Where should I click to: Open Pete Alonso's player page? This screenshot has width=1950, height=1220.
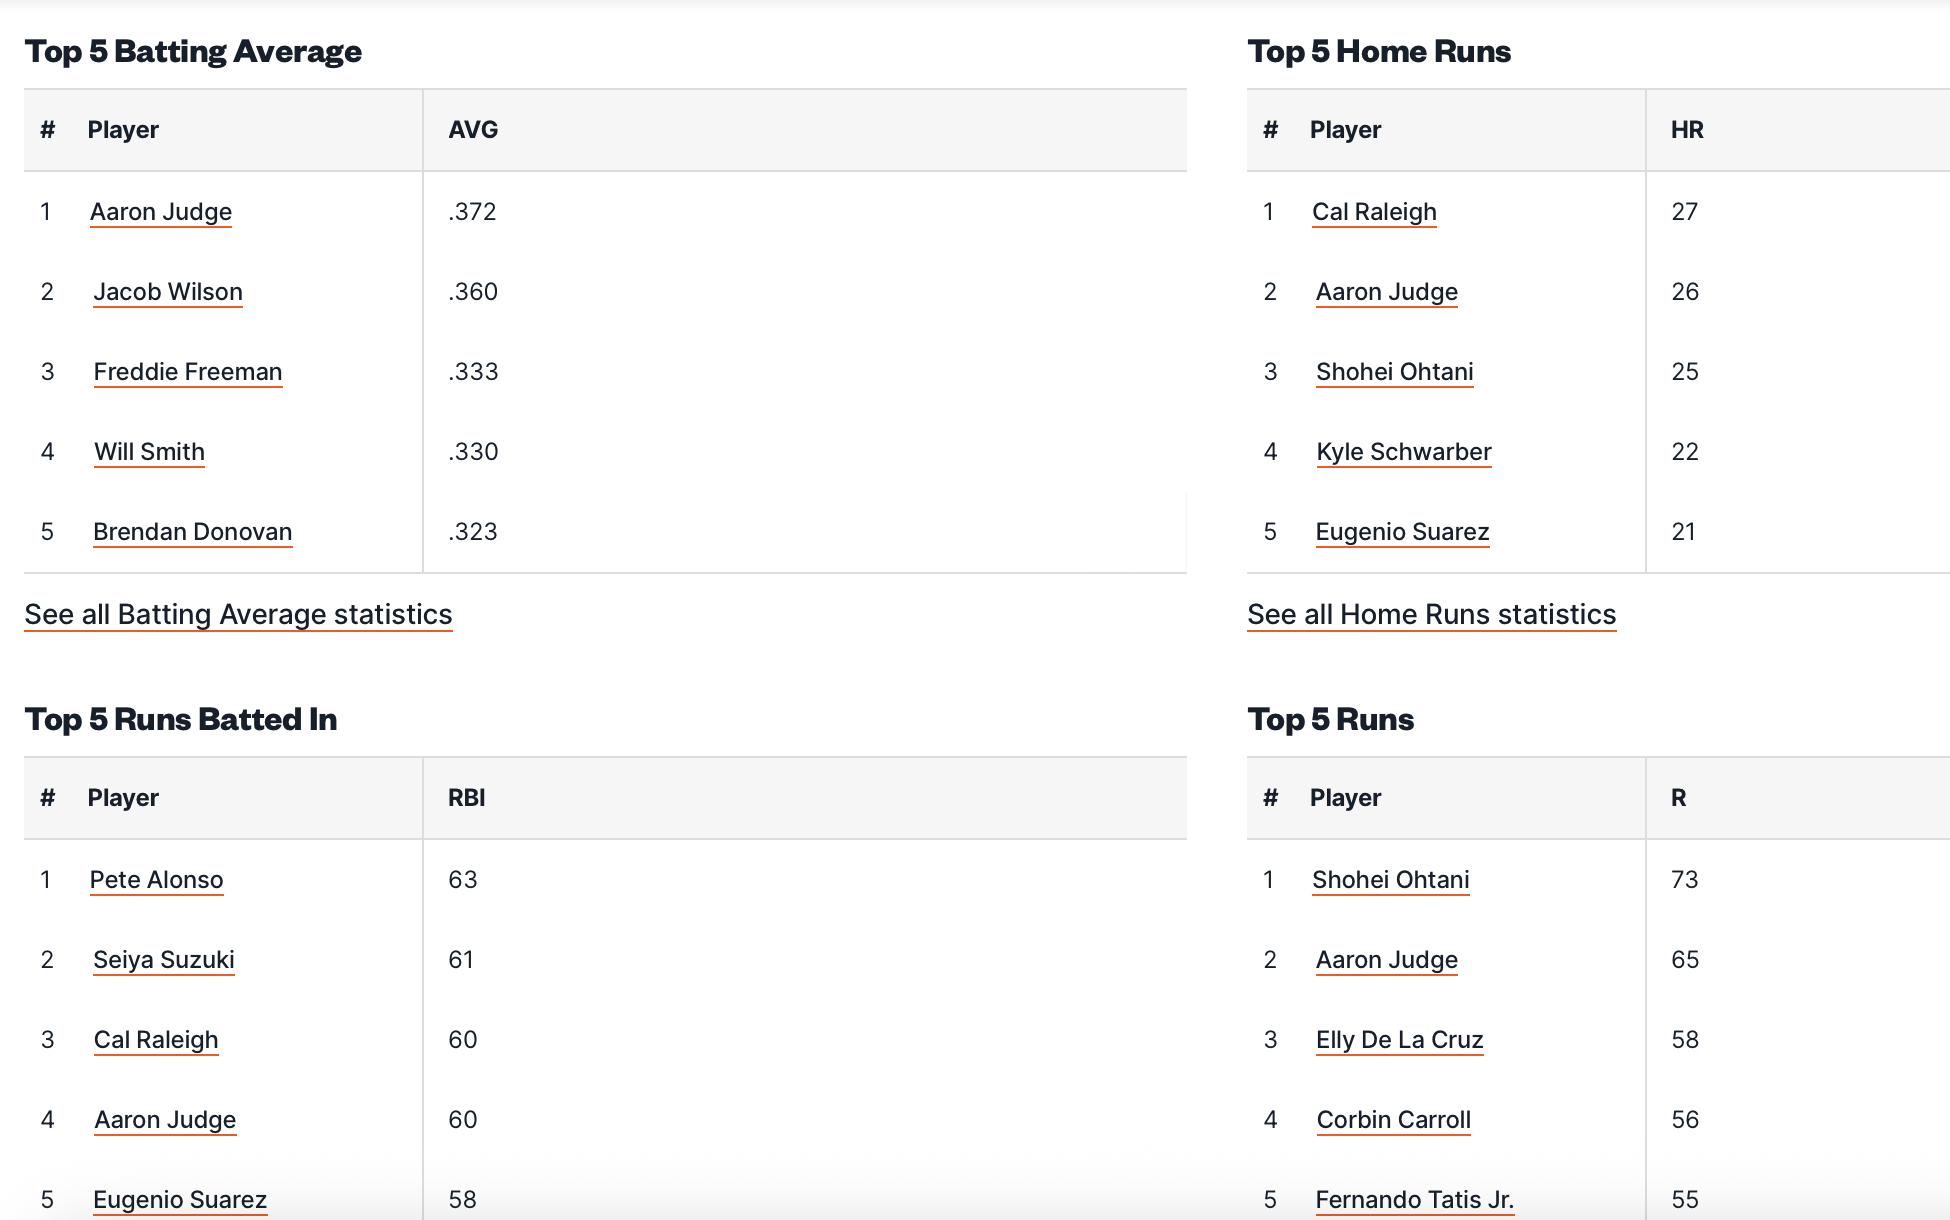[x=156, y=880]
